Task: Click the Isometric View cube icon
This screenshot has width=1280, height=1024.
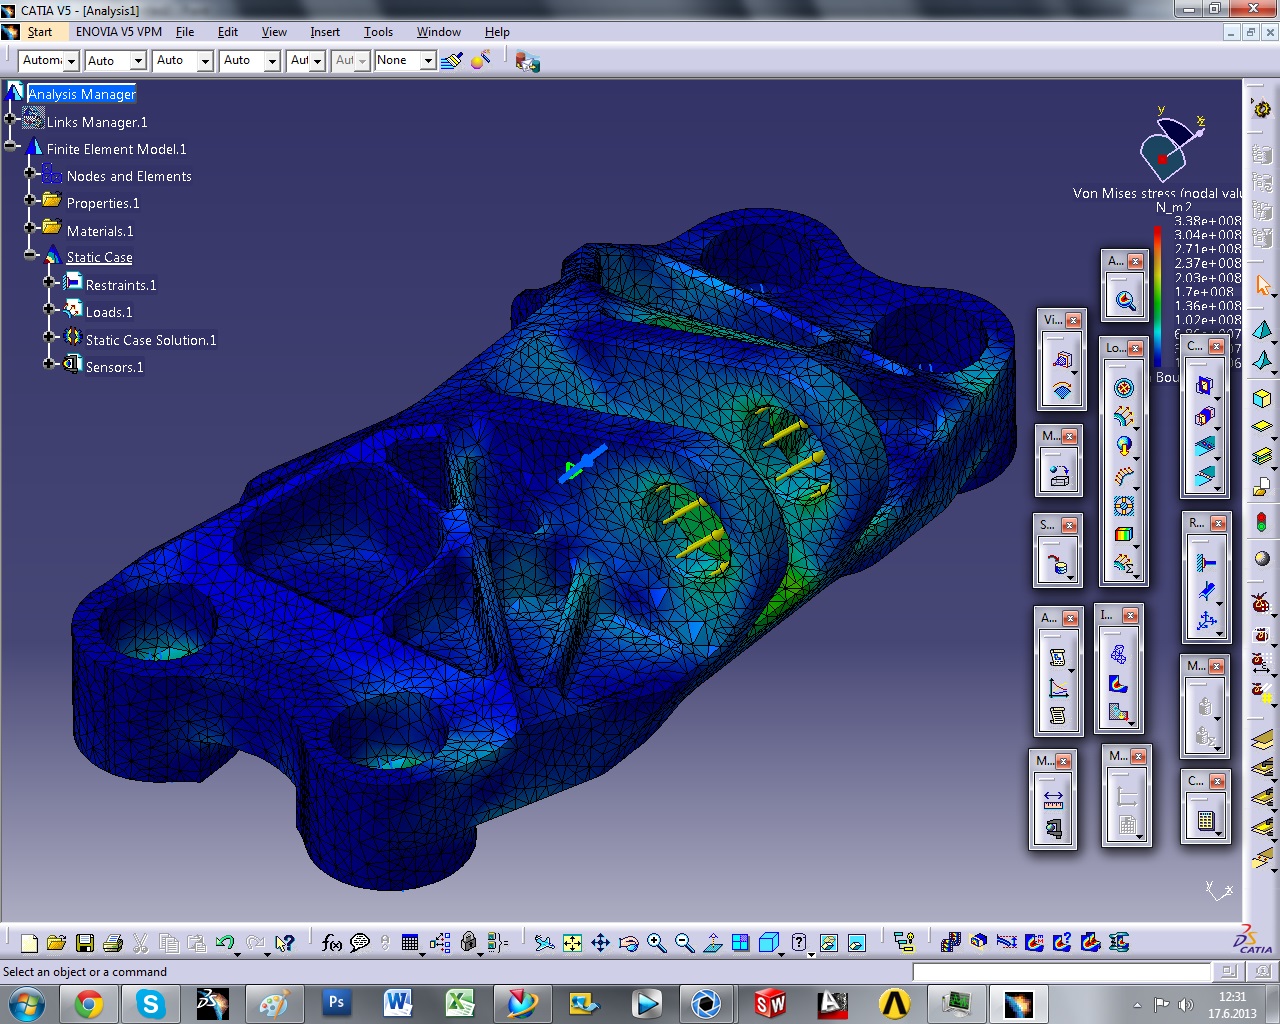Action: click(x=768, y=942)
